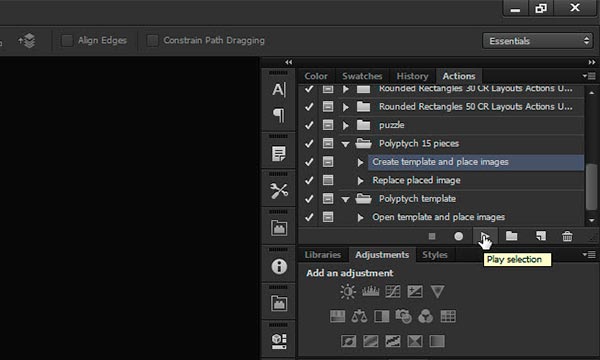Open the Notes panel icon
The height and width of the screenshot is (360, 600).
click(279, 154)
